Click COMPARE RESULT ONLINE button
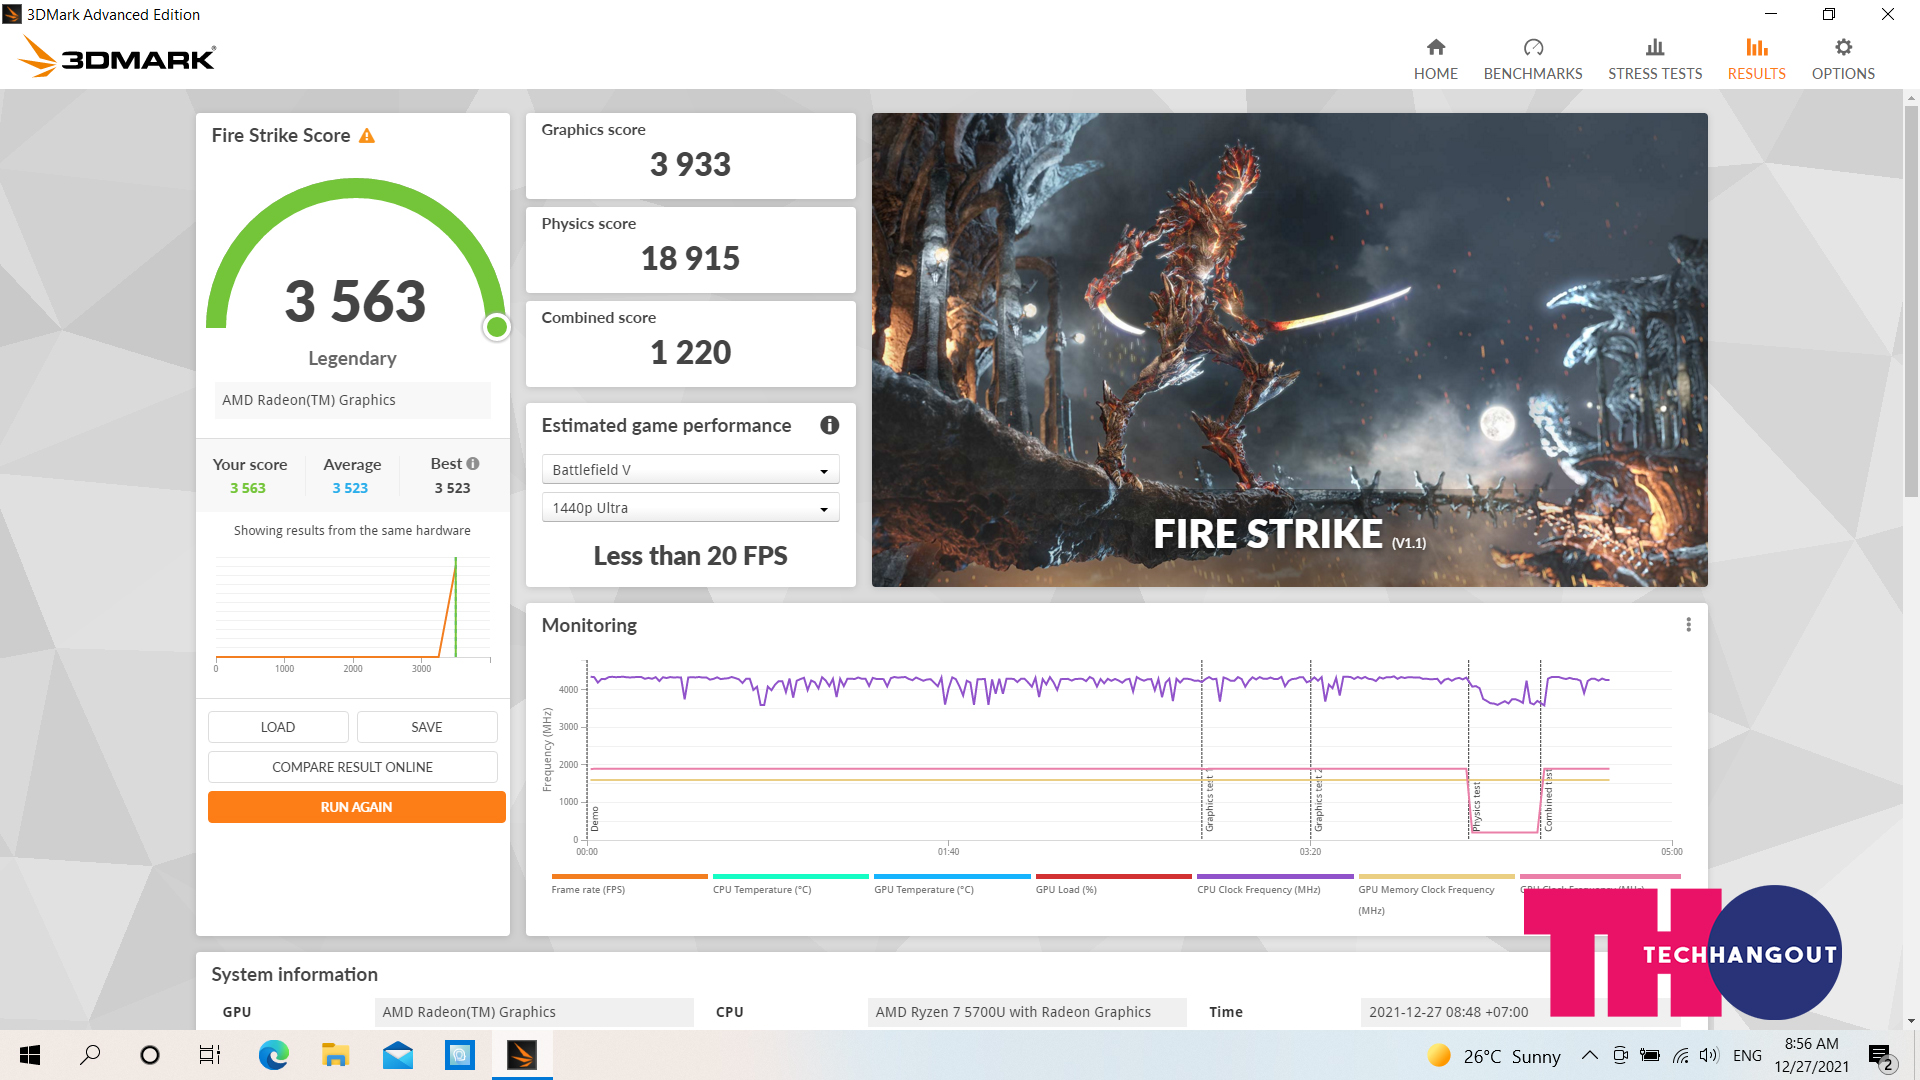This screenshot has width=1920, height=1080. pos(352,767)
